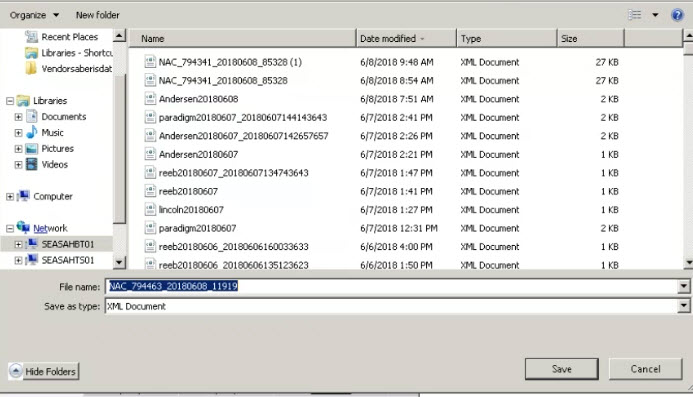
Task: Click the navigation pane scroll down arrow
Action: click(119, 262)
